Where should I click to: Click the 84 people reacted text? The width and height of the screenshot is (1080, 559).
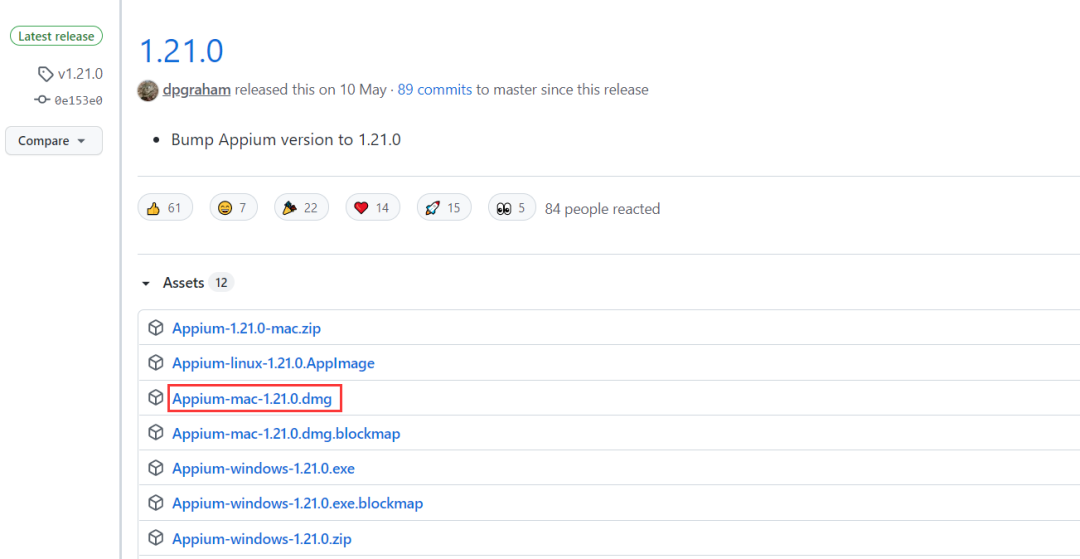602,209
